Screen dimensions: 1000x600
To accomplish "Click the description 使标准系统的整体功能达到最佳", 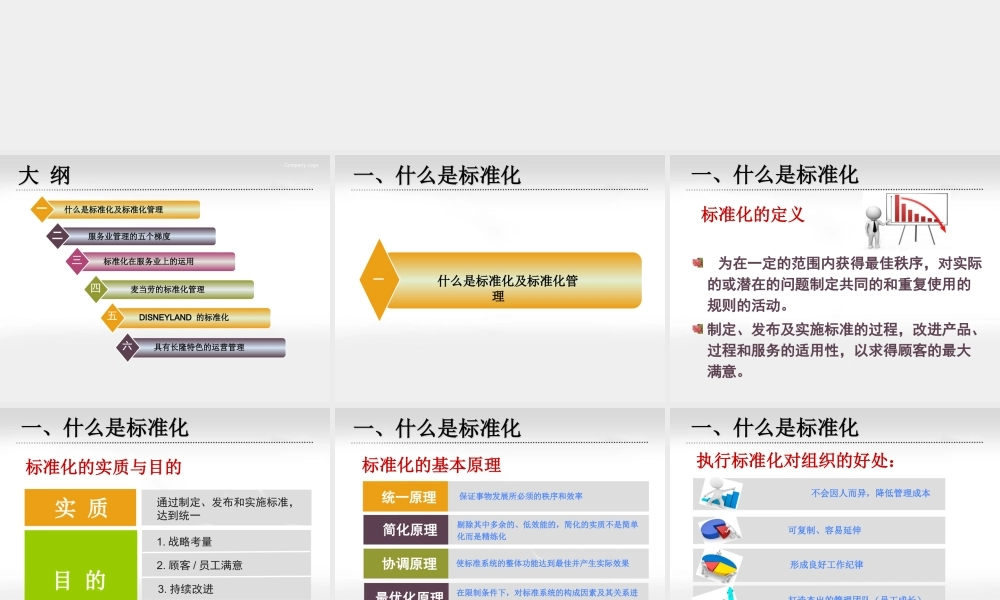I will click(x=543, y=563).
